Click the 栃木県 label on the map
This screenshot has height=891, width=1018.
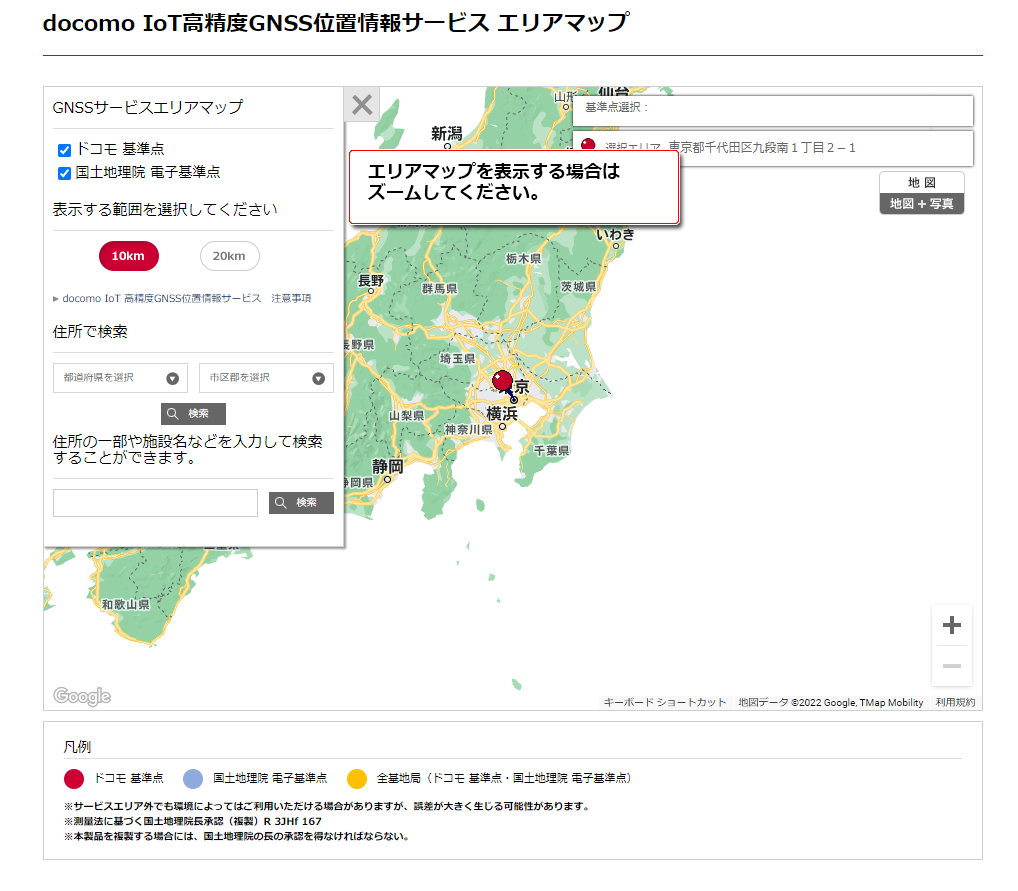523,258
